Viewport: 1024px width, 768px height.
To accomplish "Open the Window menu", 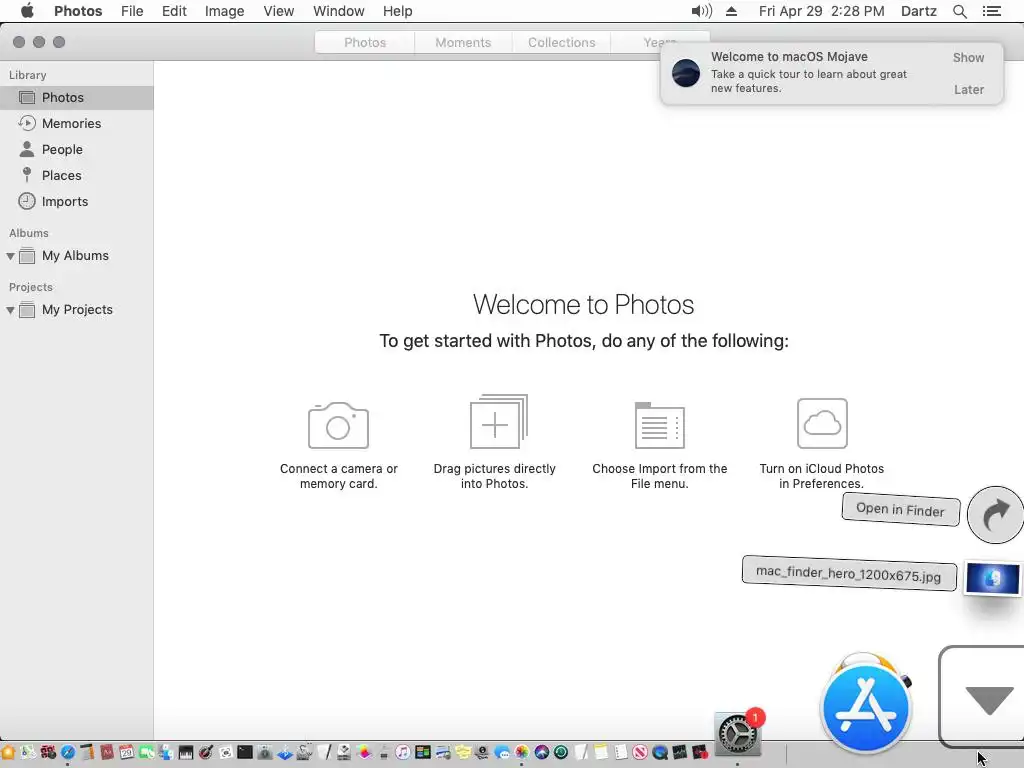I will click(x=339, y=11).
